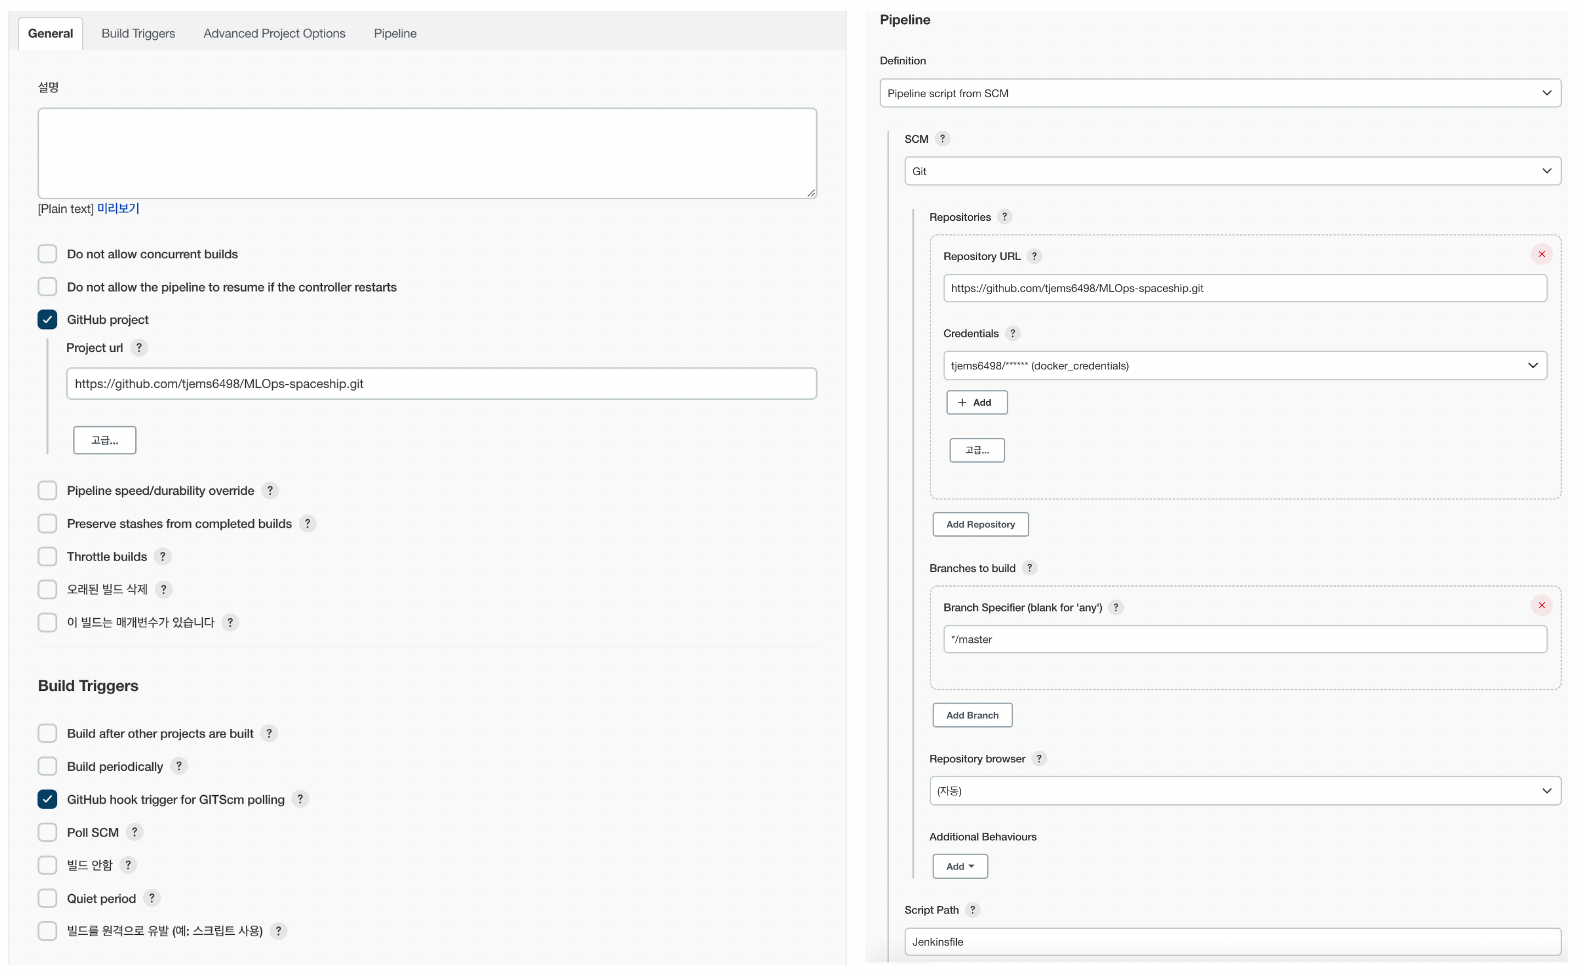The height and width of the screenshot is (974, 1582).
Task: Click Add Branch button
Action: (972, 716)
